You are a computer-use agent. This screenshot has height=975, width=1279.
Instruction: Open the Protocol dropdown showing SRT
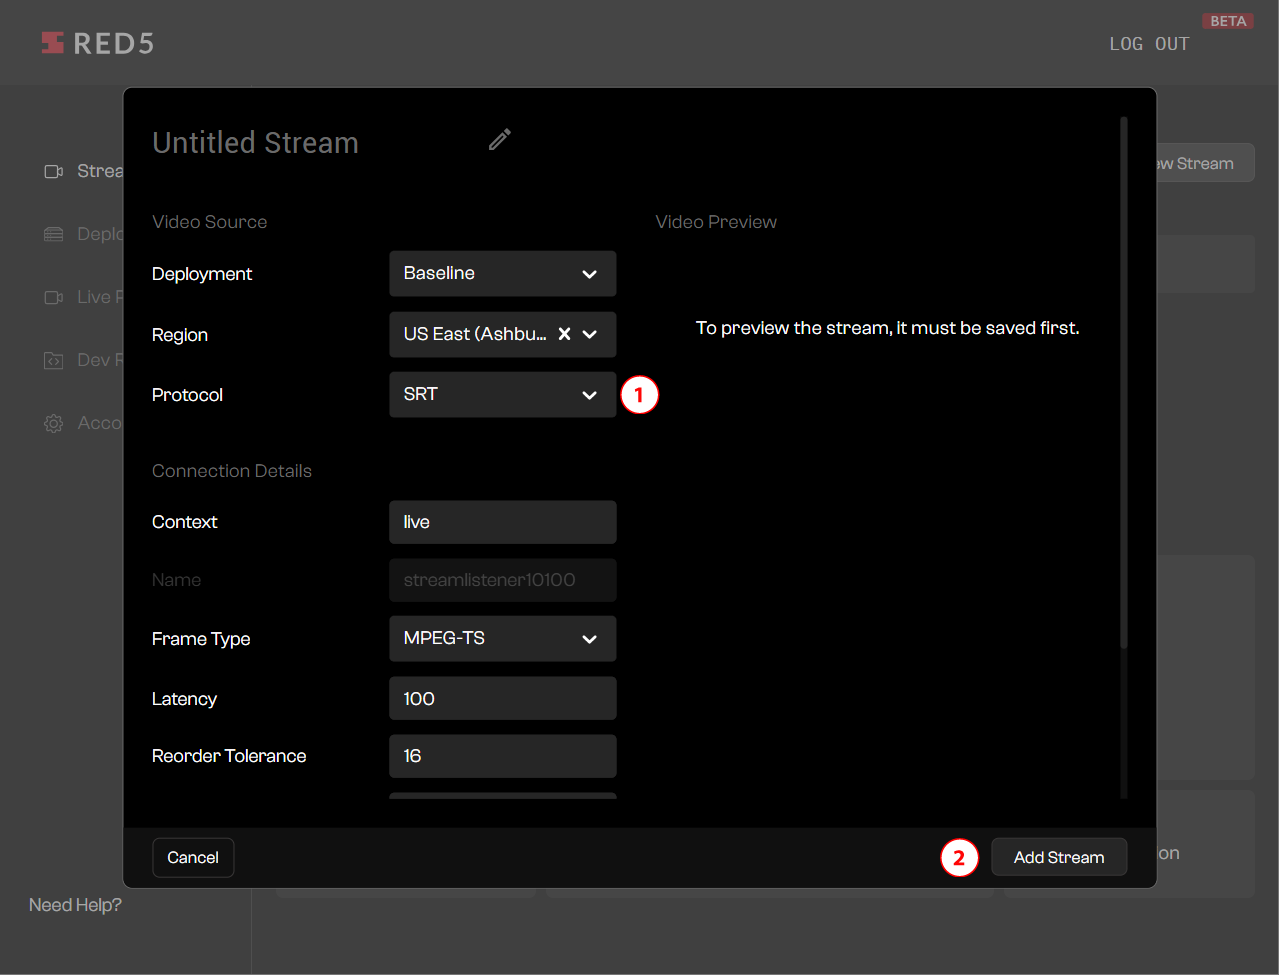pyautogui.click(x=503, y=395)
